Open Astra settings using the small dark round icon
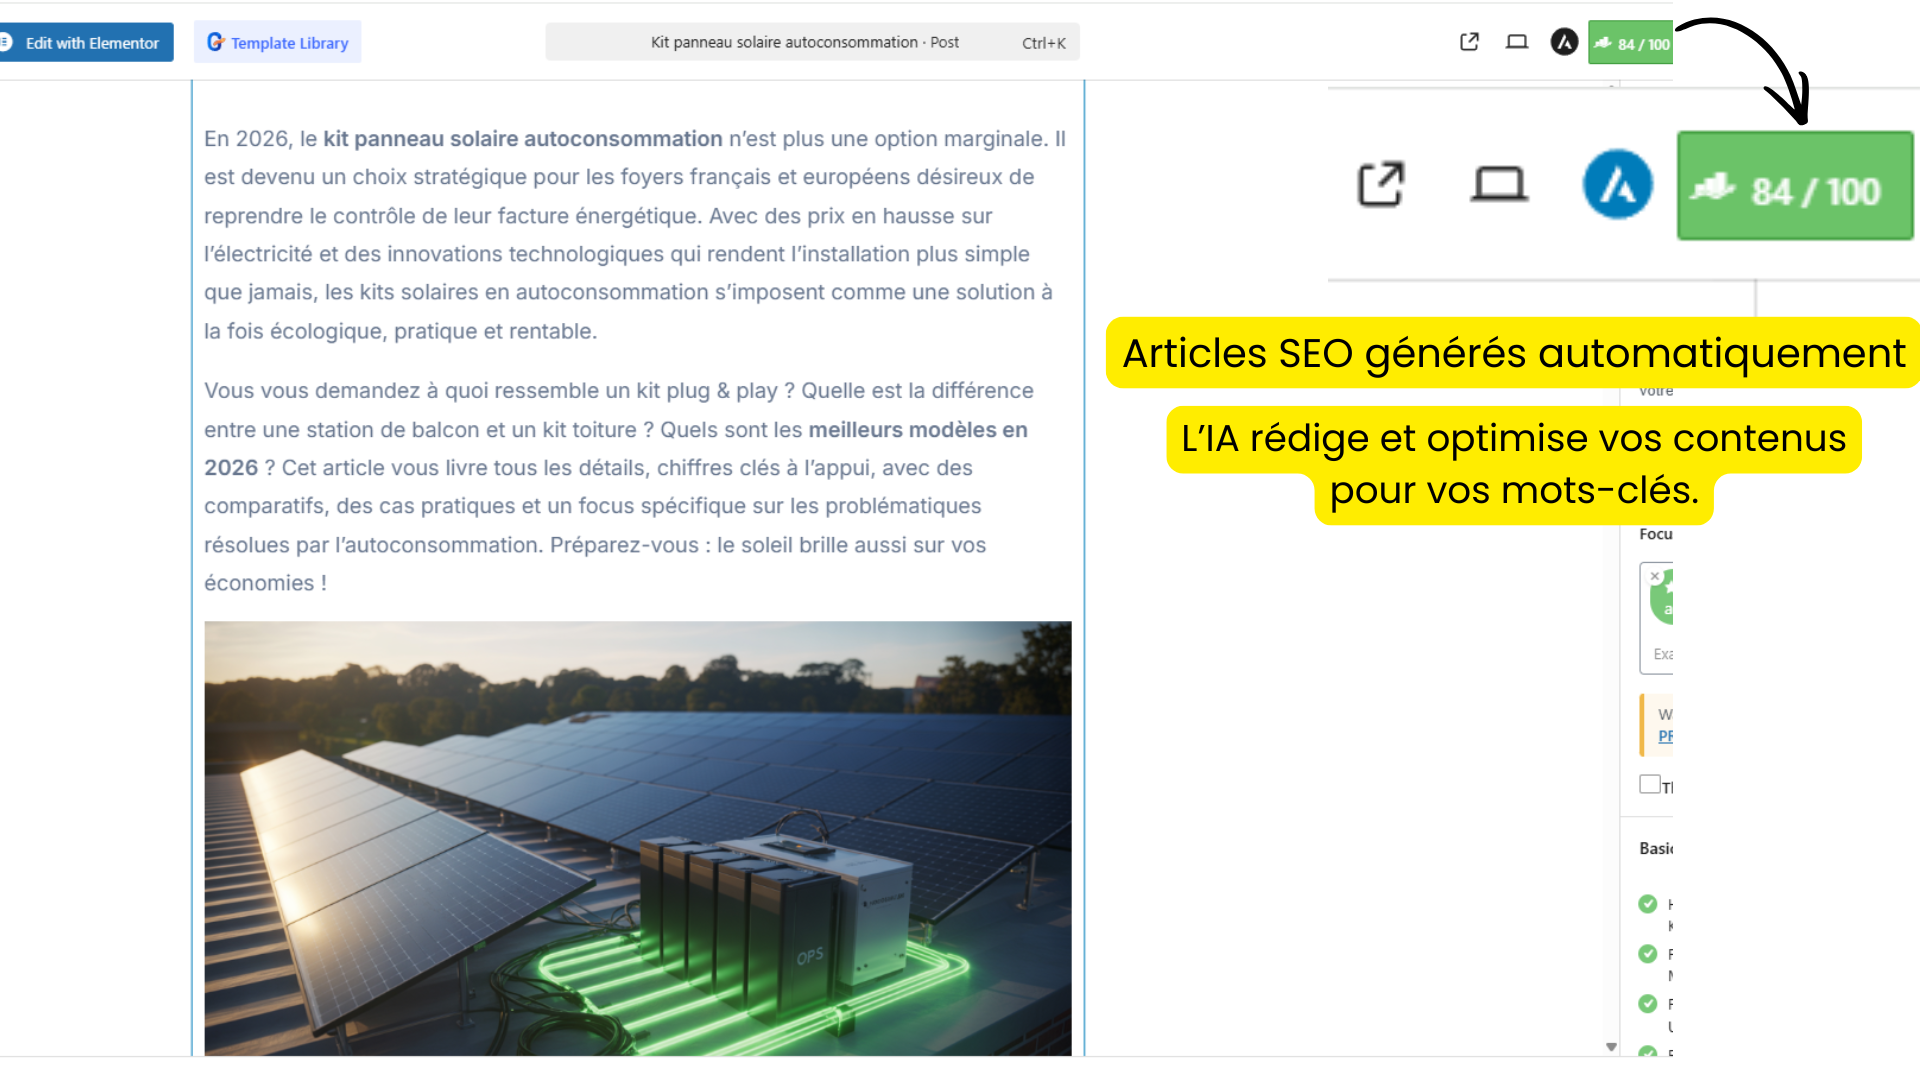This screenshot has height=1080, width=1920. point(1564,42)
